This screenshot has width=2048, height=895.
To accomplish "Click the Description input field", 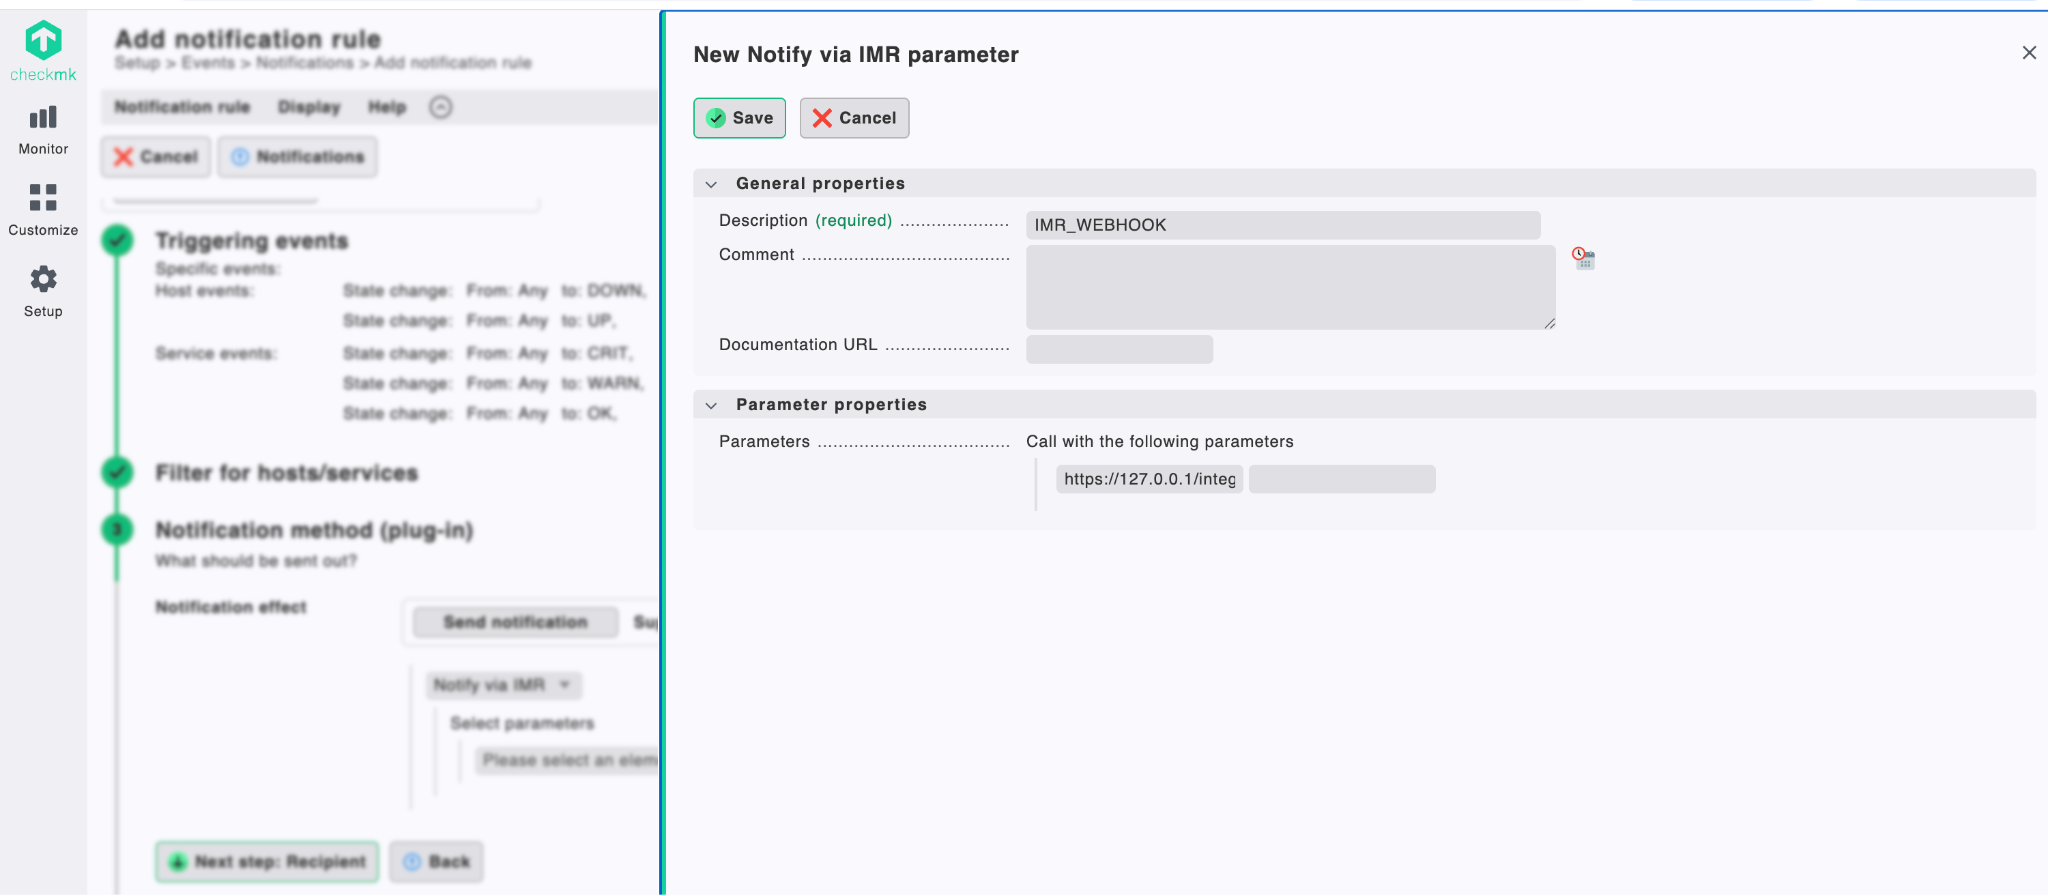I will [1282, 225].
